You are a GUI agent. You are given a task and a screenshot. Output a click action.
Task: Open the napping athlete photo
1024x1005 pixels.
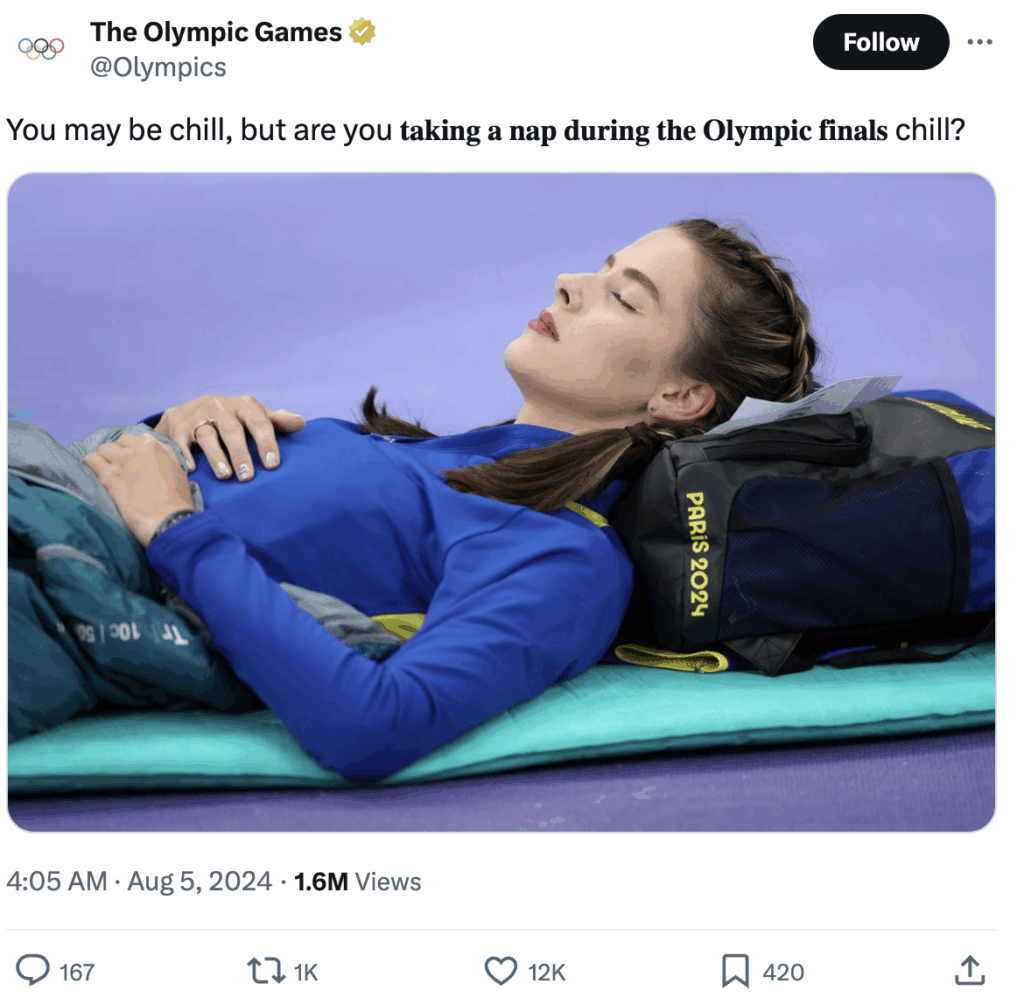click(501, 502)
